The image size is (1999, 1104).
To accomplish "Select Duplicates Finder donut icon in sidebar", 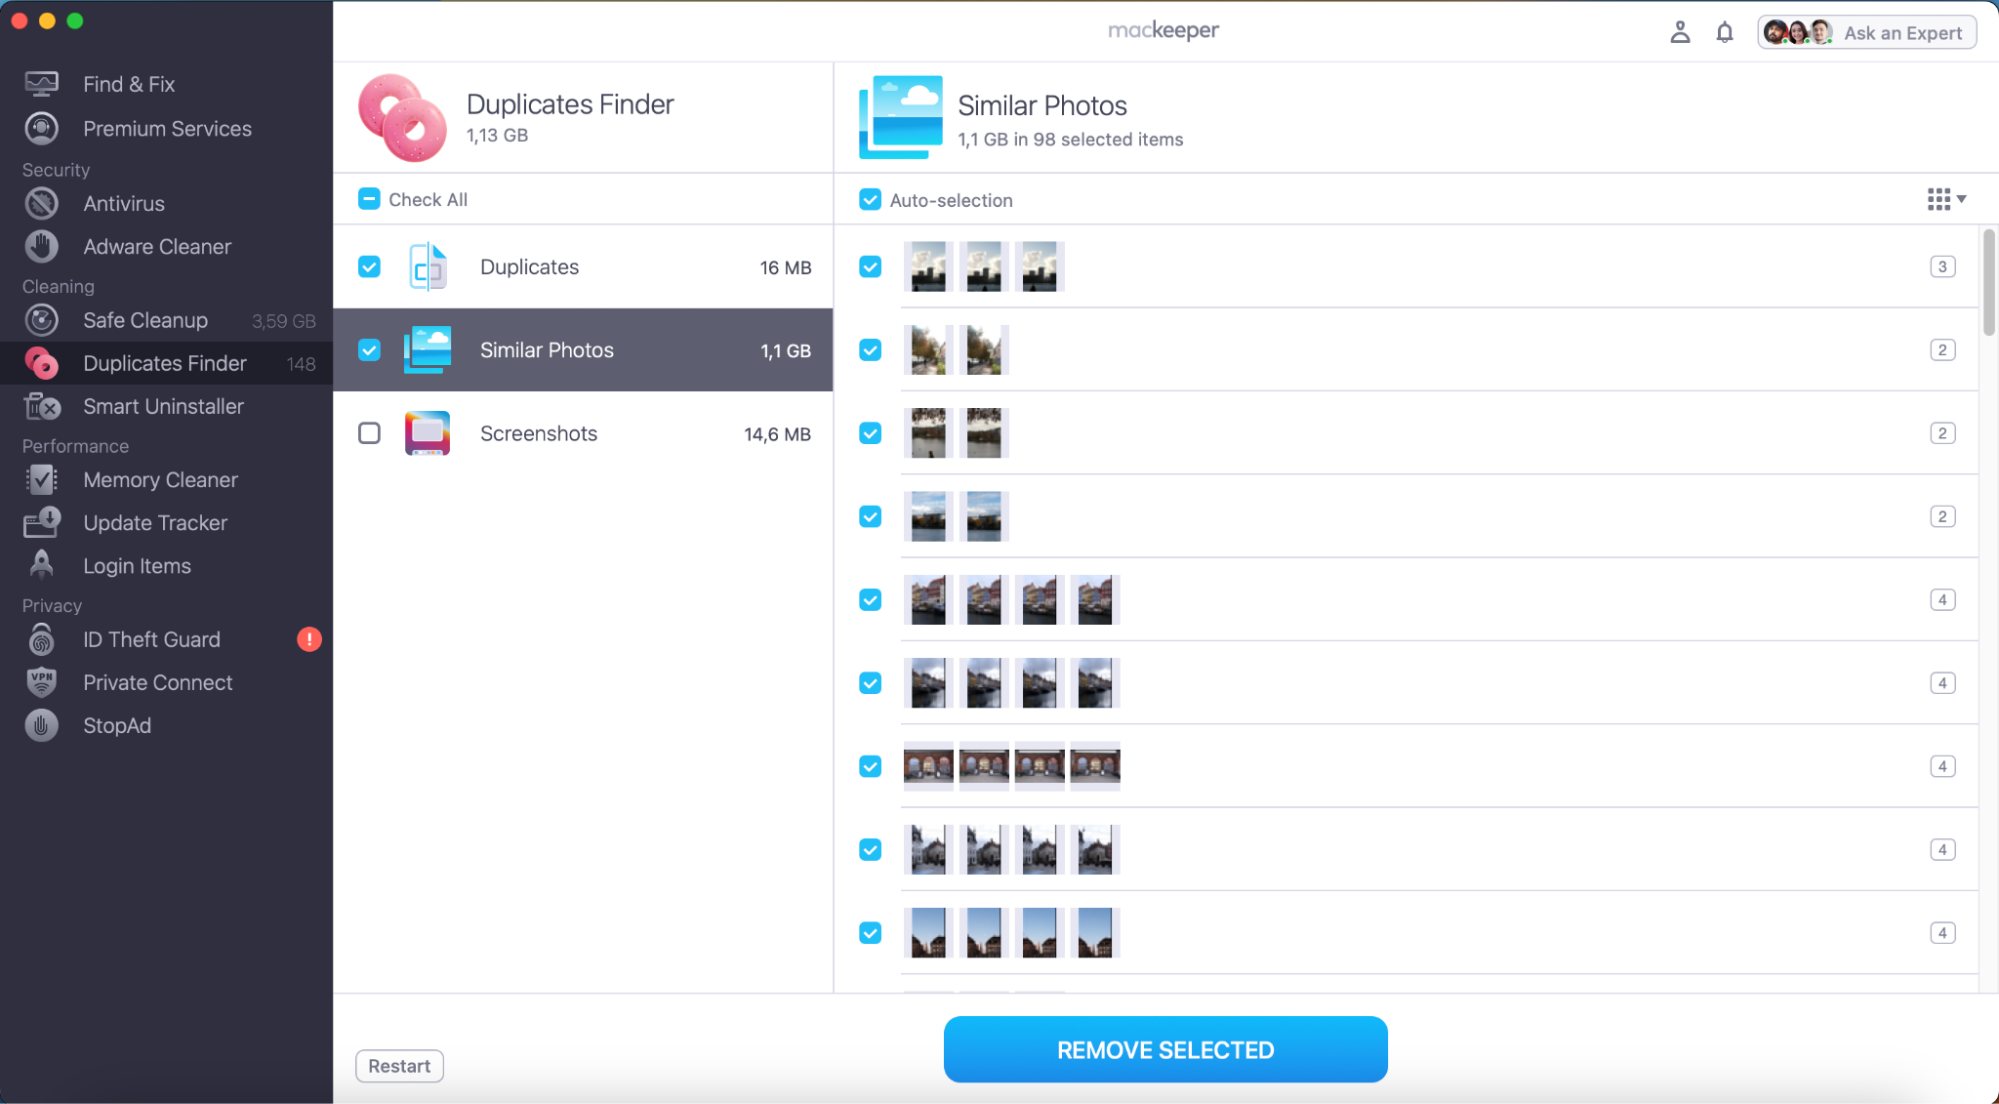I will 41,363.
